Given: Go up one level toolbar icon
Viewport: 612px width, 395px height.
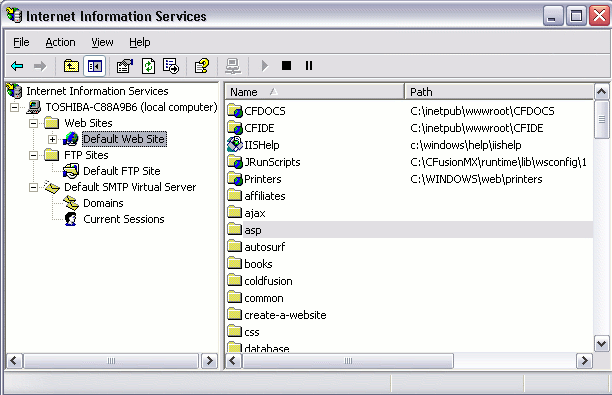Looking at the screenshot, I should 71,66.
